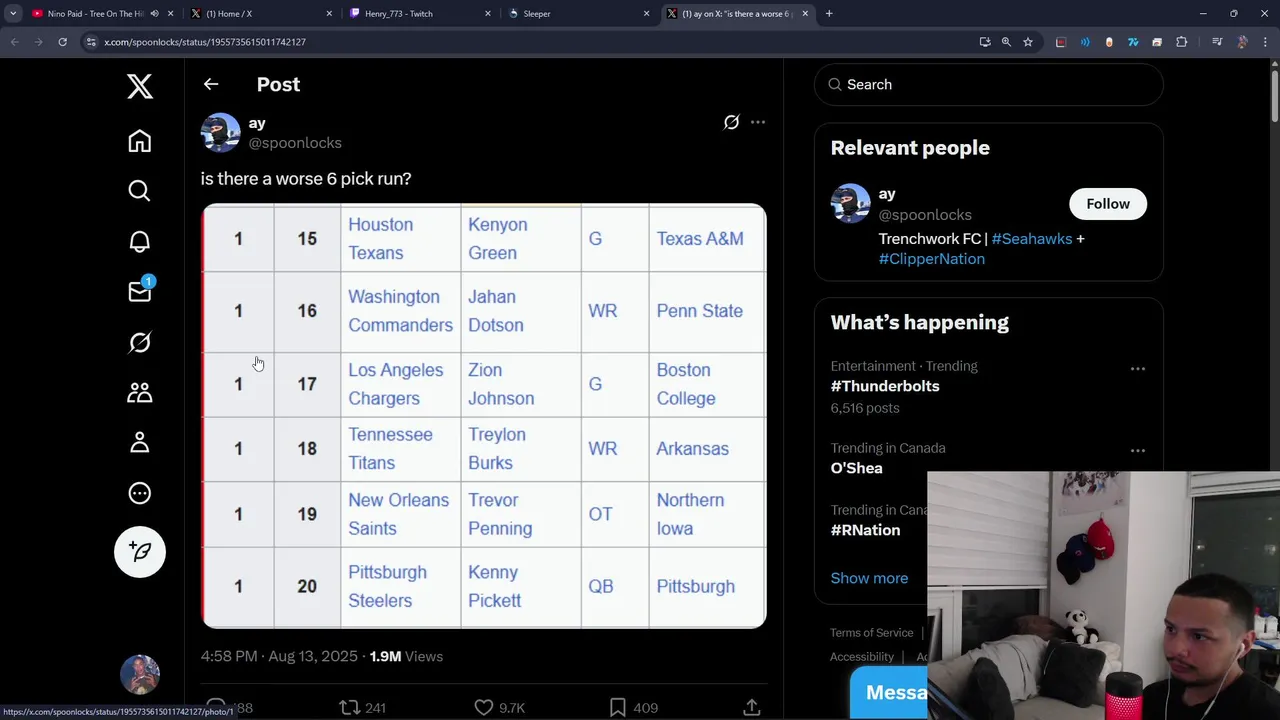Open Grok icon in sidebar
The width and height of the screenshot is (1280, 720).
click(x=140, y=343)
